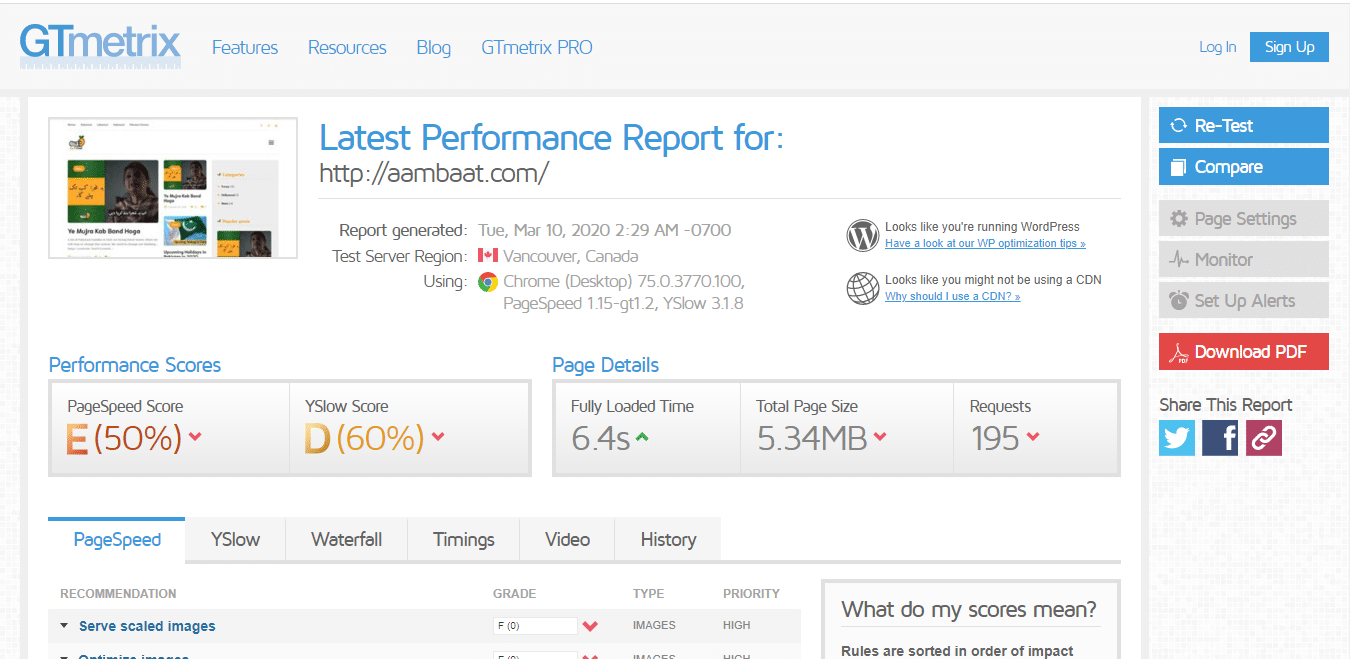Open the Timings tab

pyautogui.click(x=463, y=539)
